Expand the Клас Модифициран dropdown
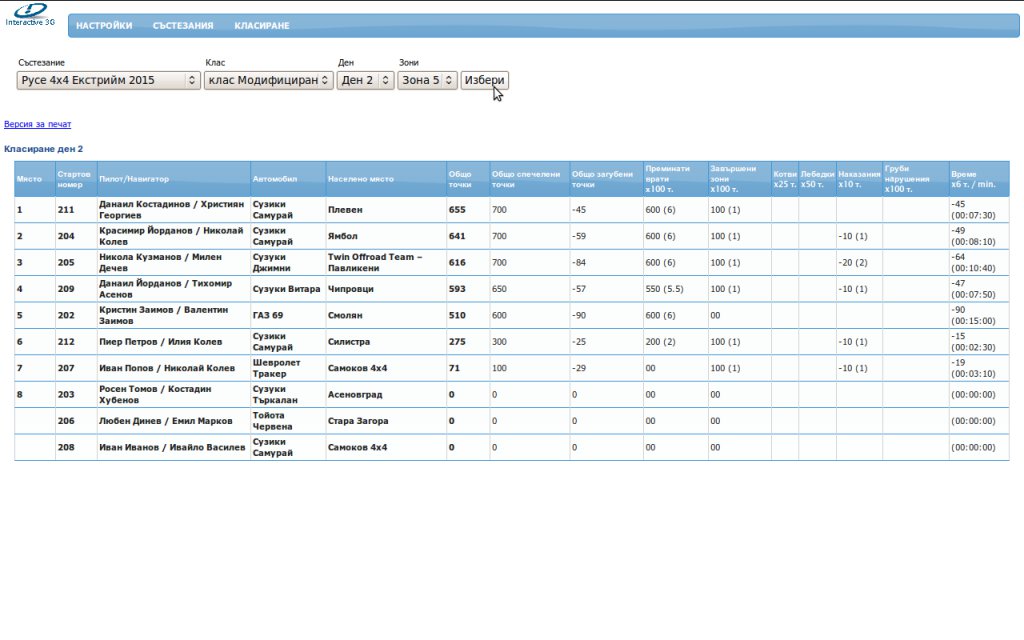This screenshot has width=1024, height=640. (x=268, y=80)
